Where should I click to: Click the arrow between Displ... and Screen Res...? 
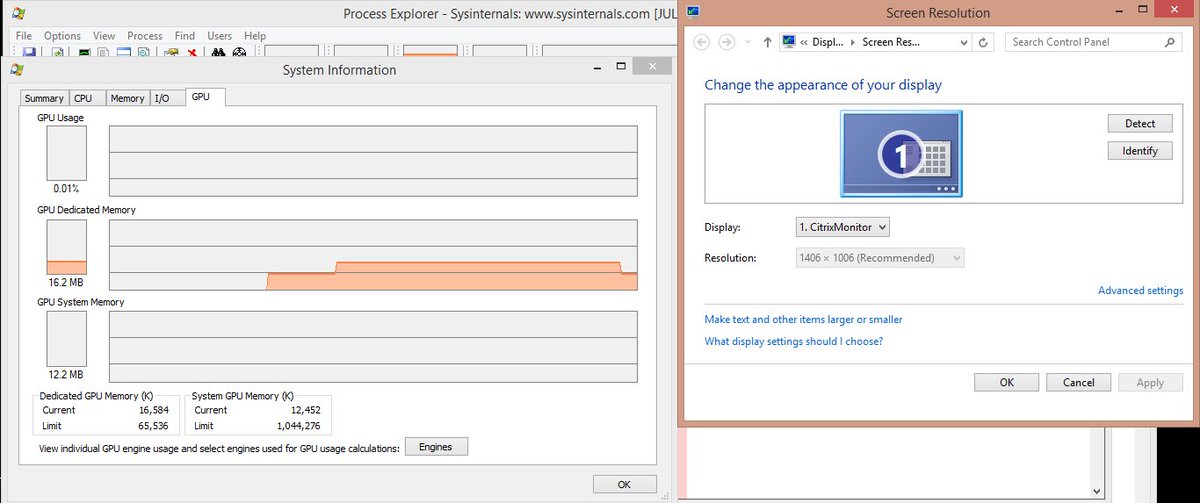853,42
